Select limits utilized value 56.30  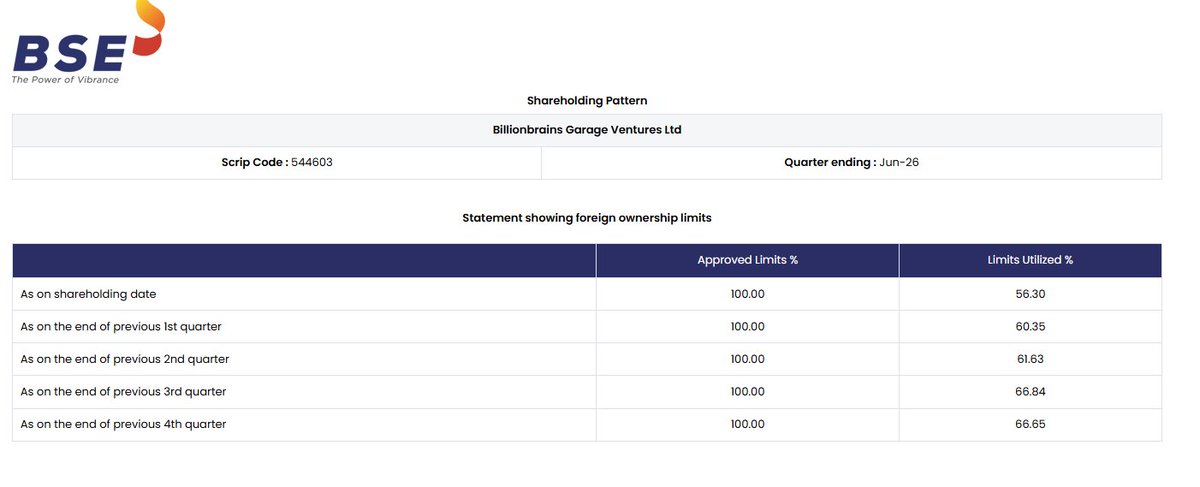click(1030, 294)
